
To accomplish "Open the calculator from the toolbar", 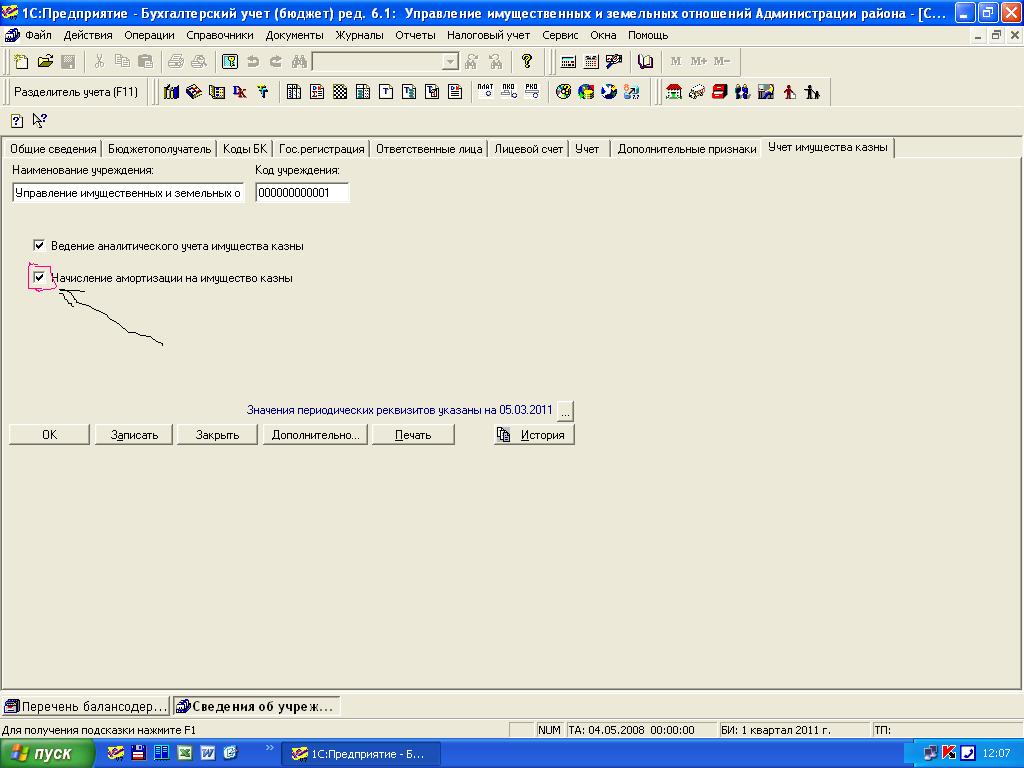I will coord(568,62).
